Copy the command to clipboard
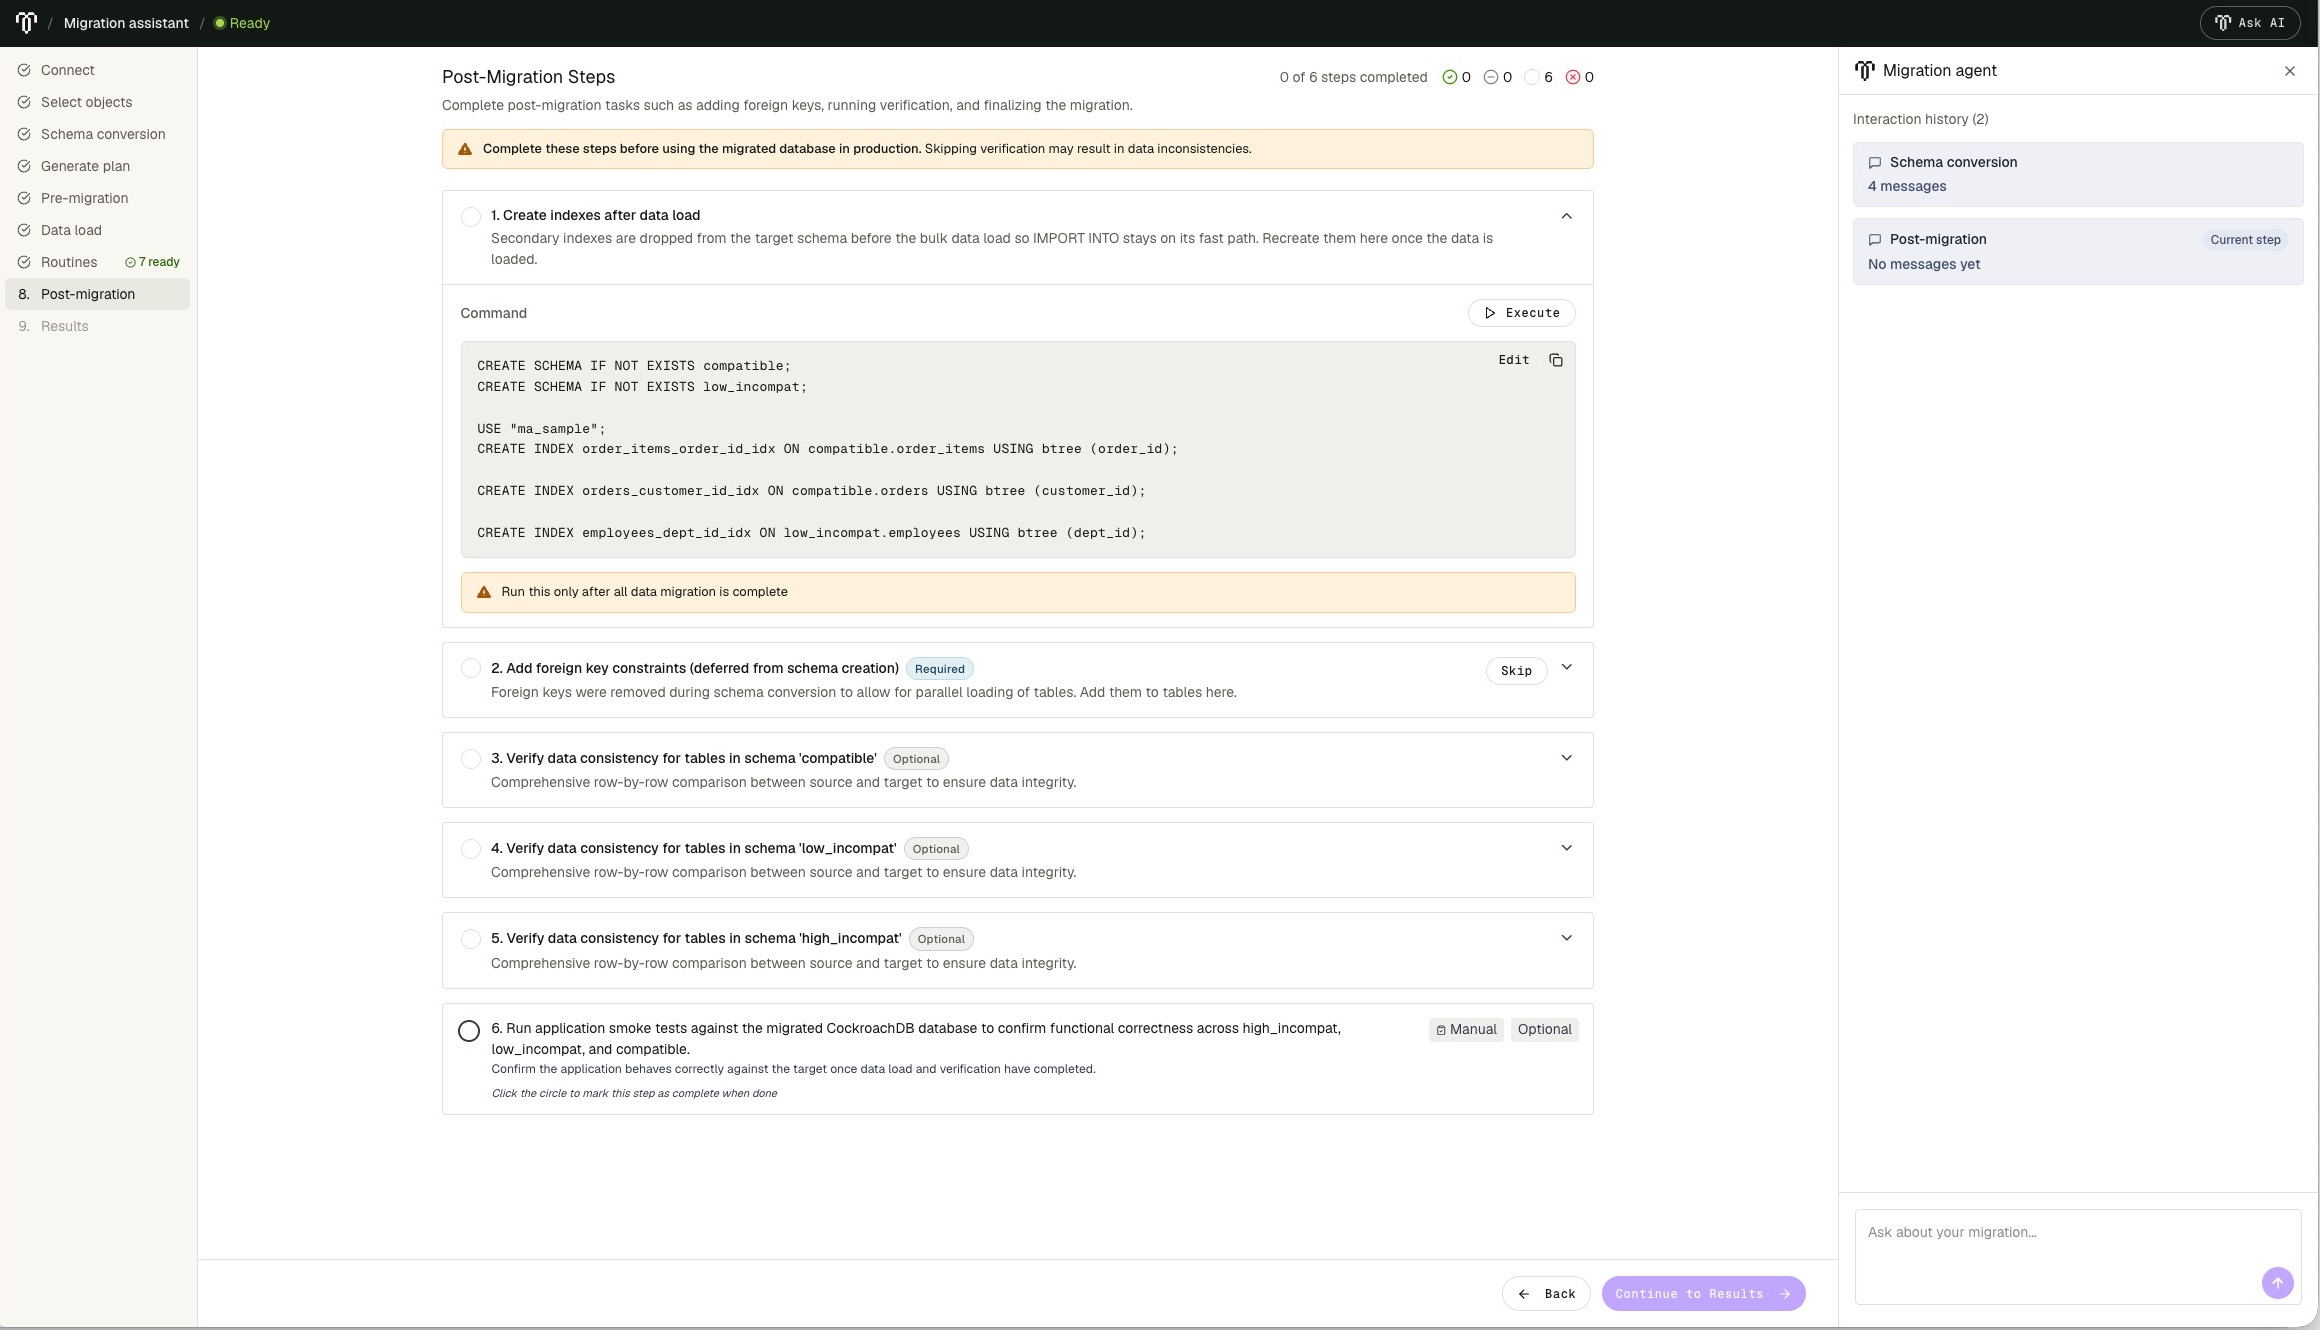 tap(1555, 360)
